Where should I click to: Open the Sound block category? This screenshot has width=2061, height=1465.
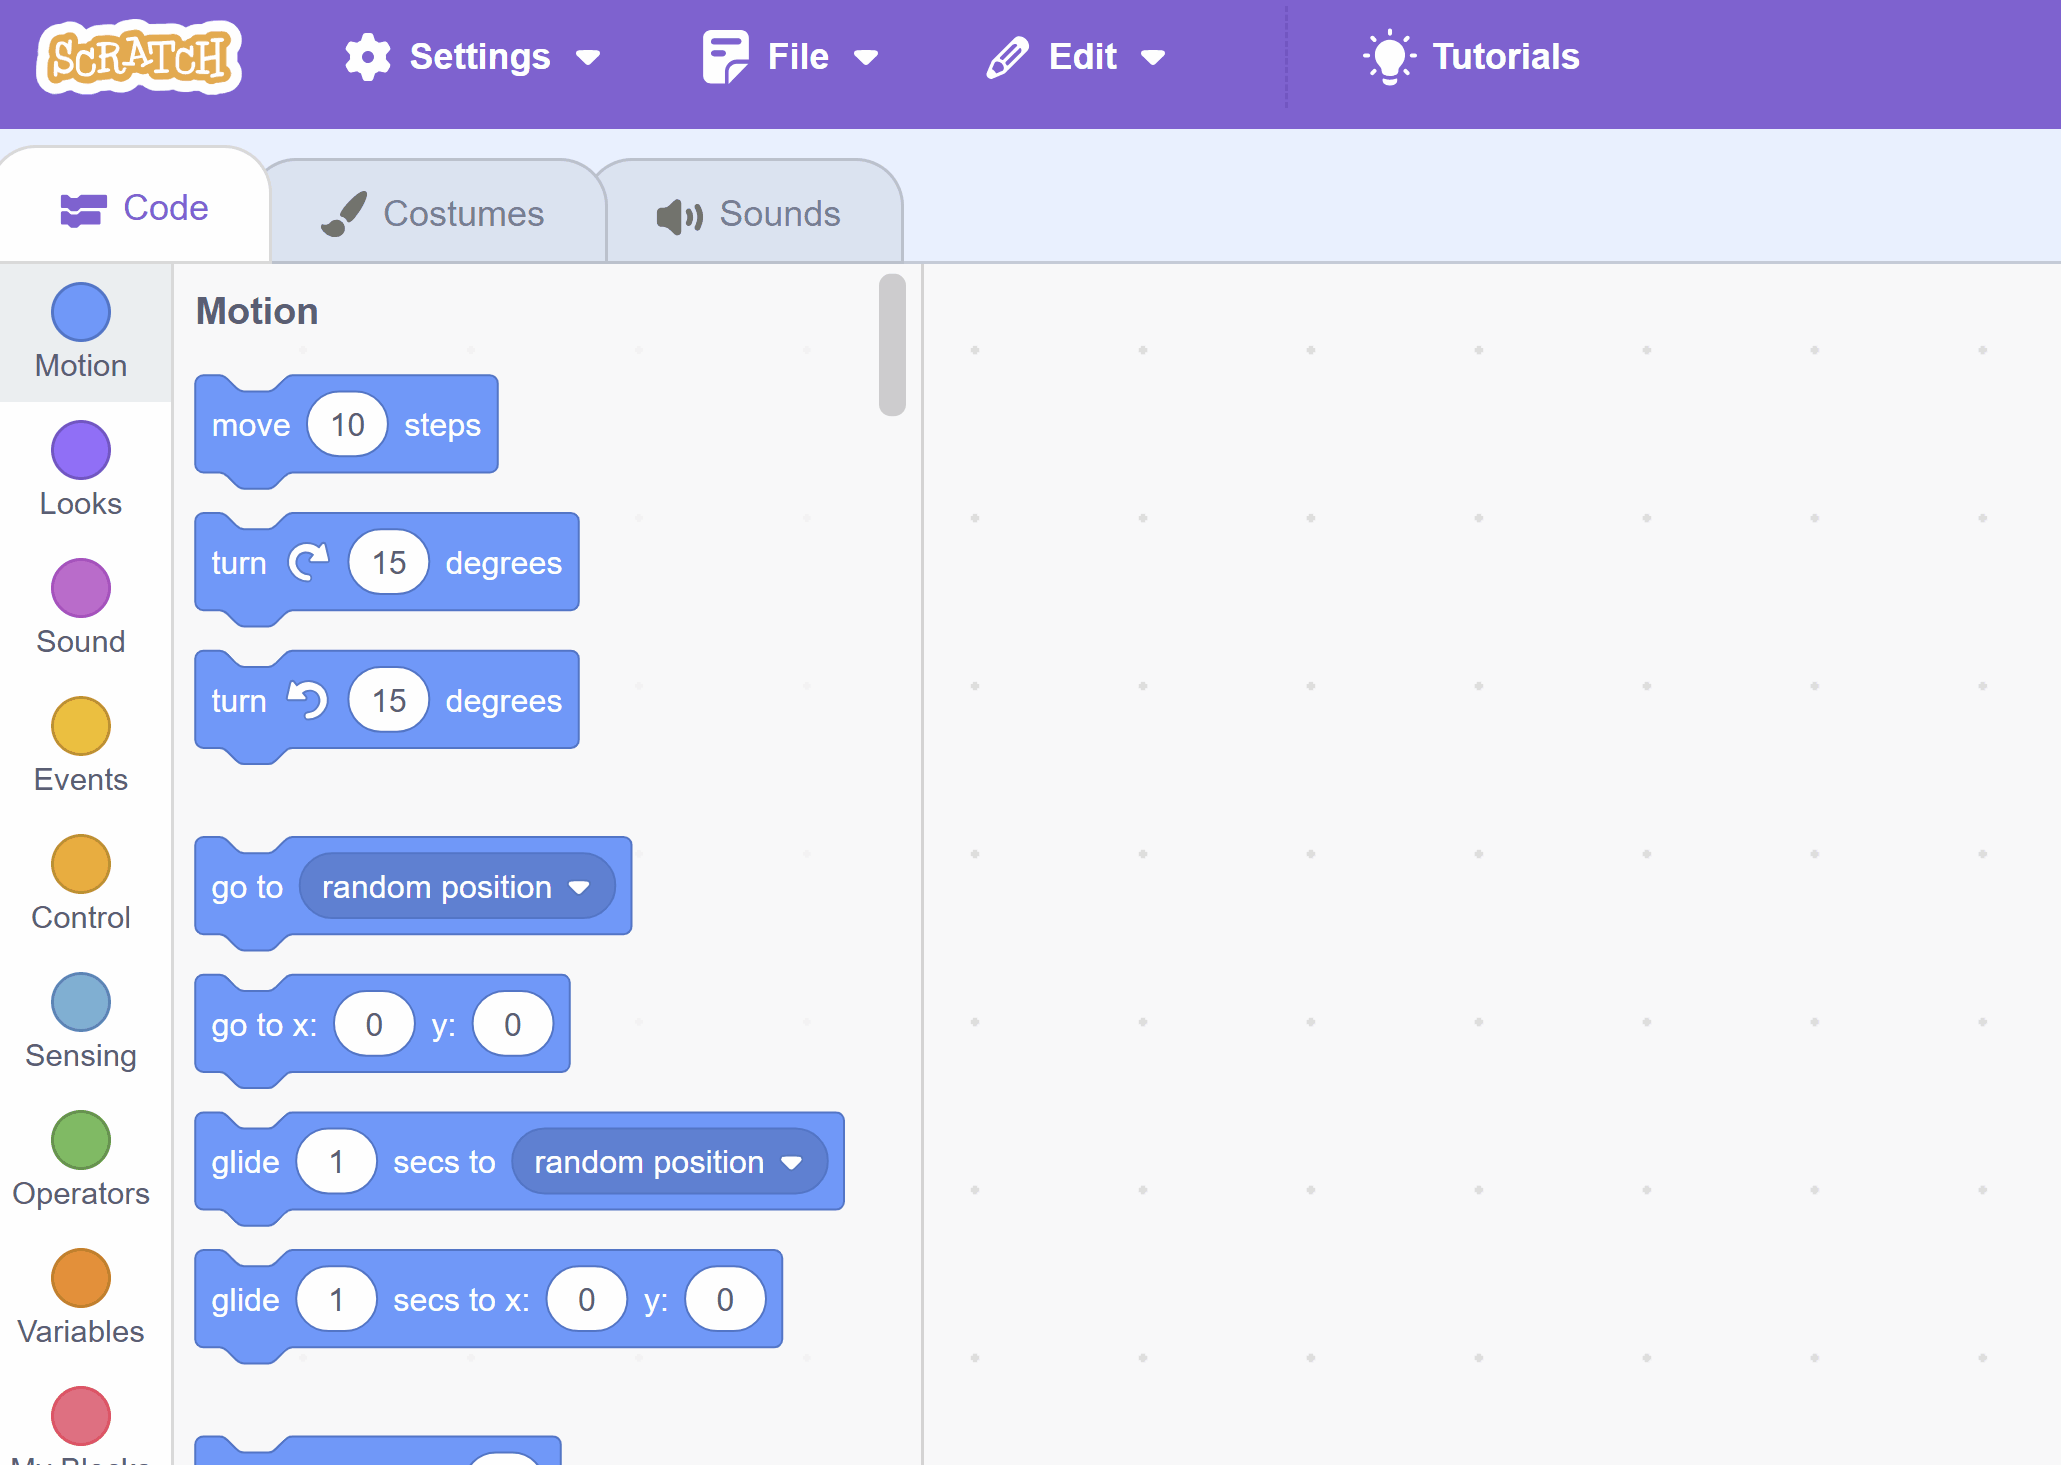pos(80,607)
